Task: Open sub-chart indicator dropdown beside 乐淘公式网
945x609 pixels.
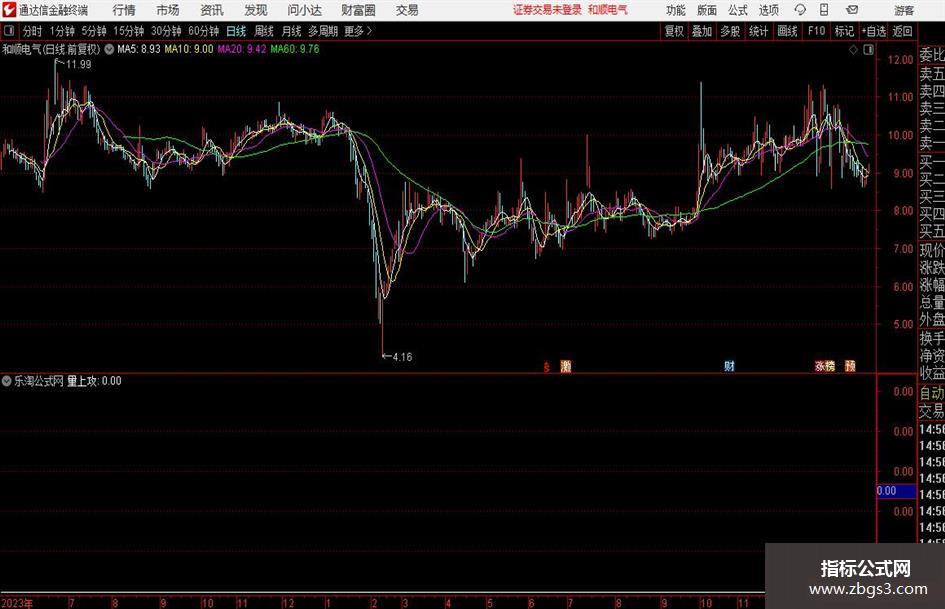Action: pos(7,381)
